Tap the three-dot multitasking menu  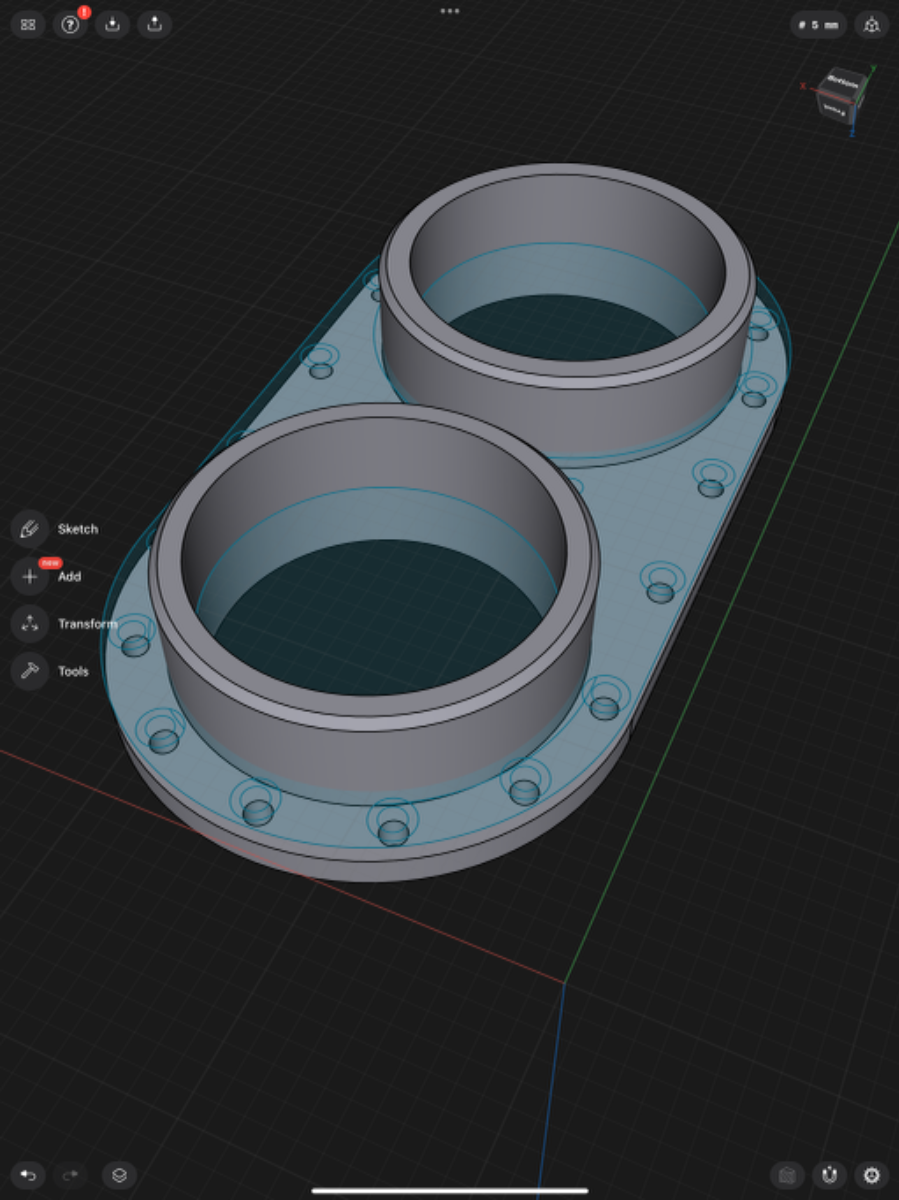pos(450,11)
